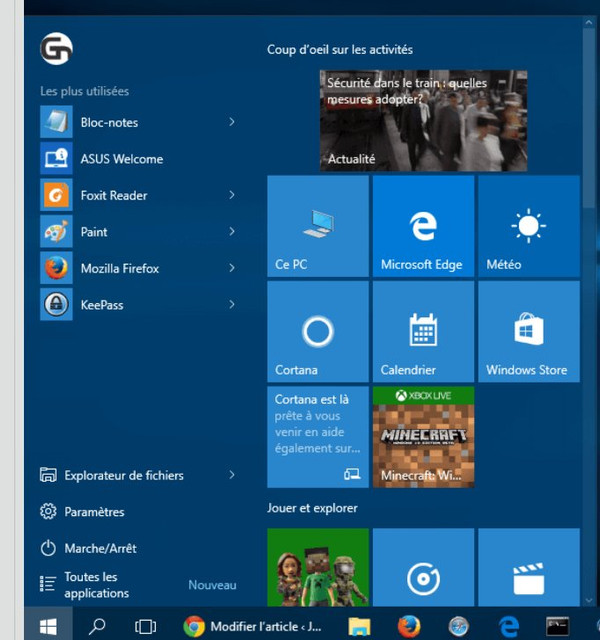Screen dimensions: 600x640
Task: Launch Microsoft Edge tile
Action: point(423,226)
